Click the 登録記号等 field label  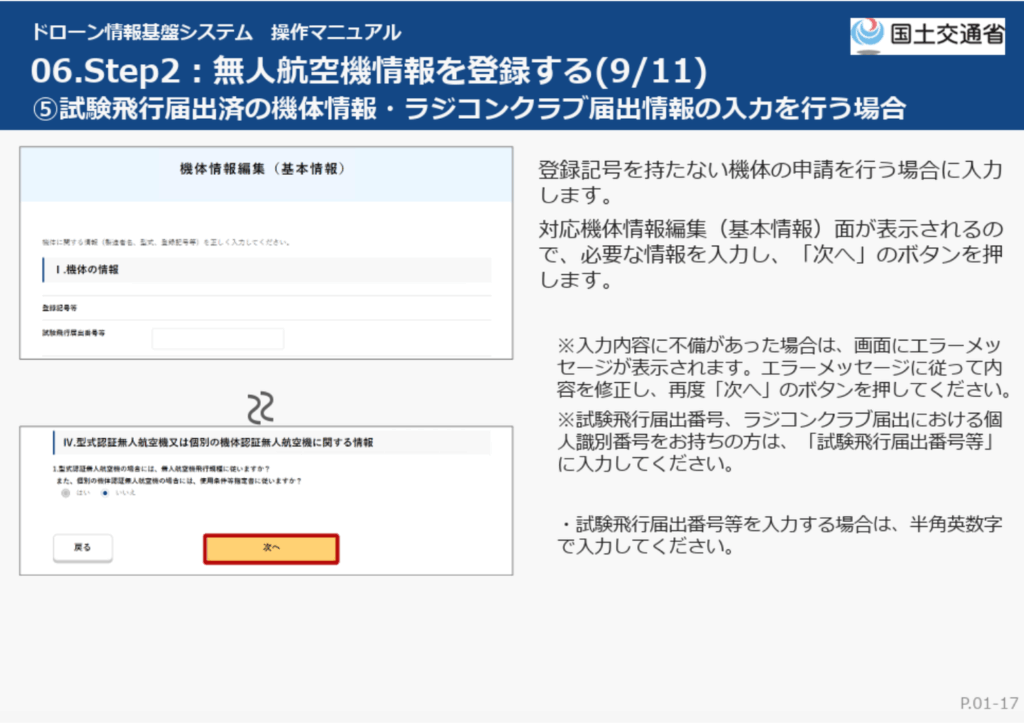(62, 309)
